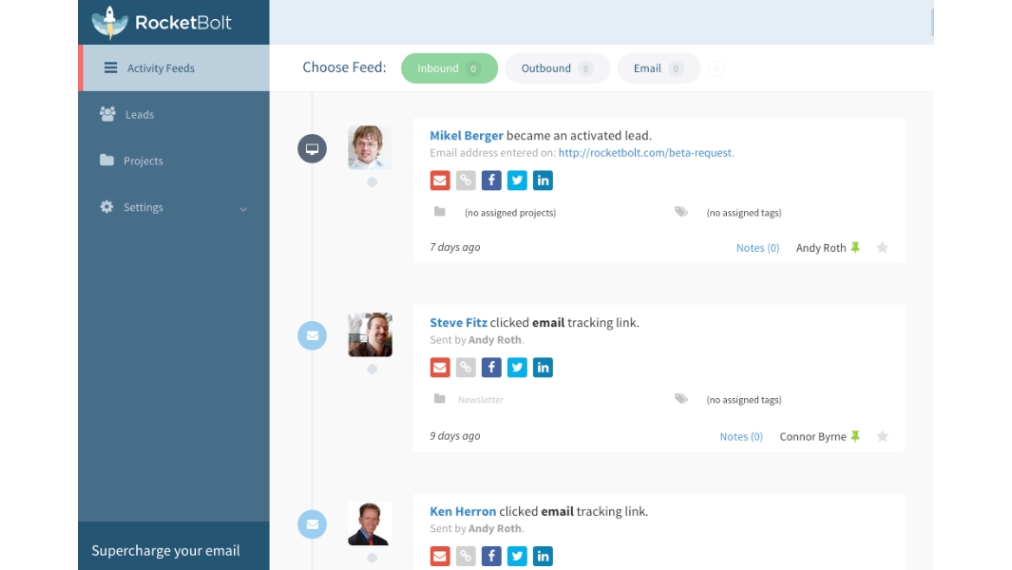The height and width of the screenshot is (570, 1012).
Task: Click the tags icon in Mikel Berger's card
Action: (681, 212)
